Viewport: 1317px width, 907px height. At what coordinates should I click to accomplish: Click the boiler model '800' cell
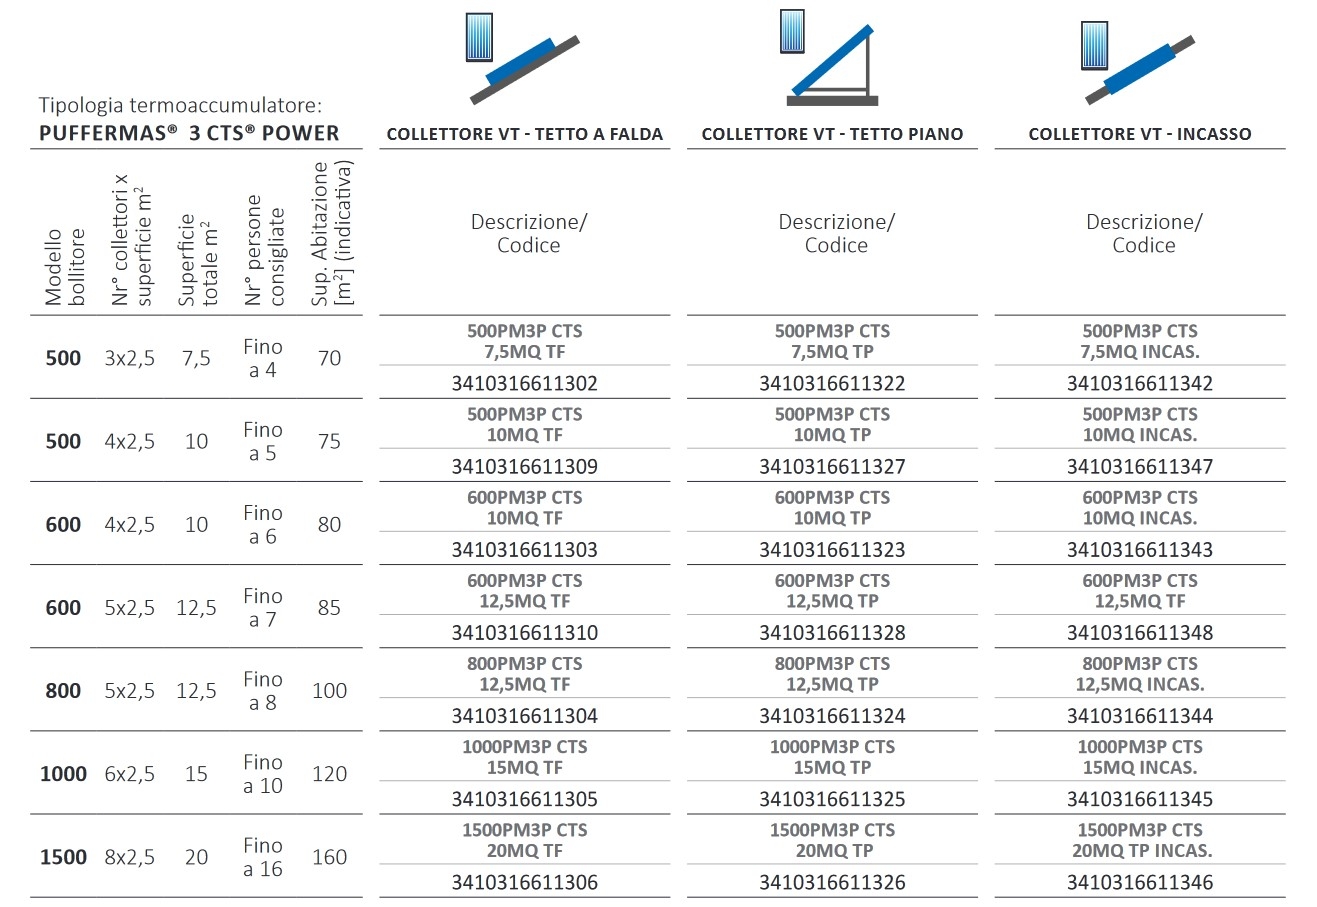(64, 691)
